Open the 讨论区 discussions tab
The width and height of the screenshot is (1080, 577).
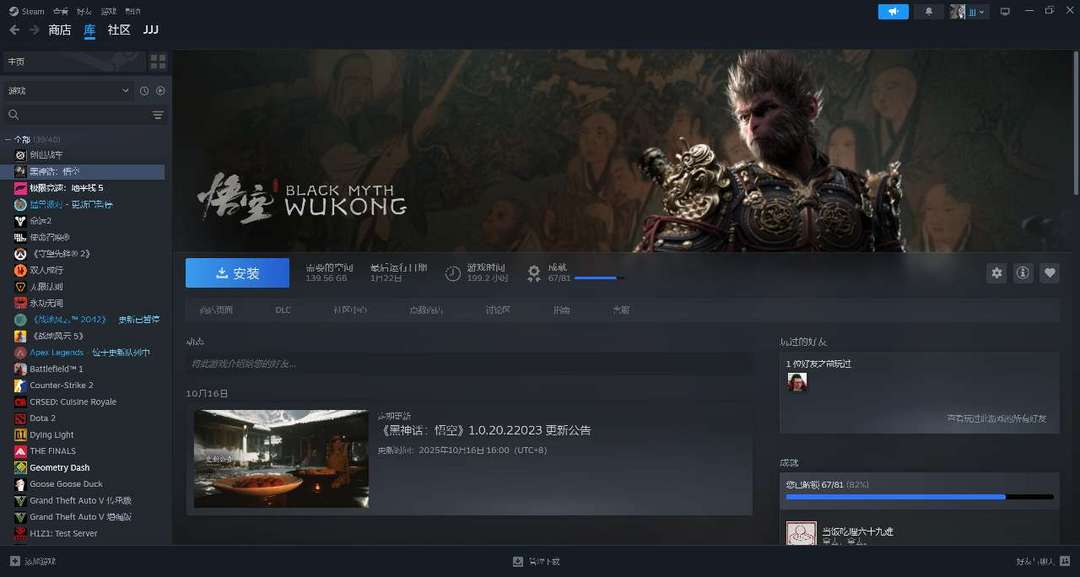497,310
